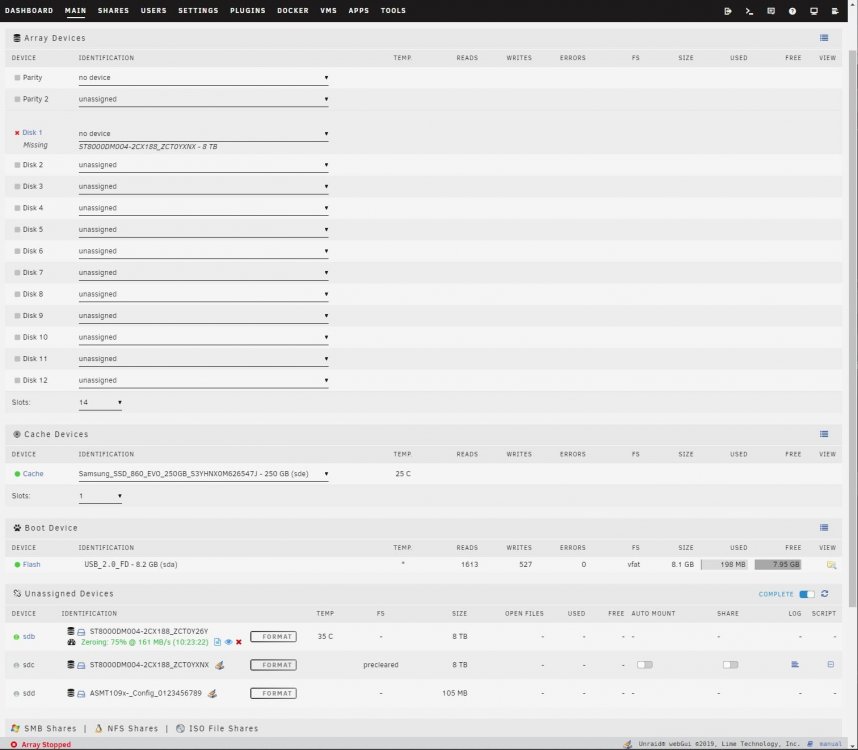The image size is (858, 750).
Task: Open the Script icon for sdc
Action: point(831,665)
